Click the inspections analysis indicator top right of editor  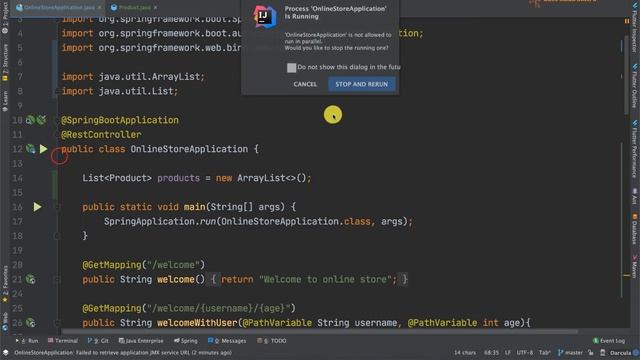pyautogui.click(x=627, y=21)
